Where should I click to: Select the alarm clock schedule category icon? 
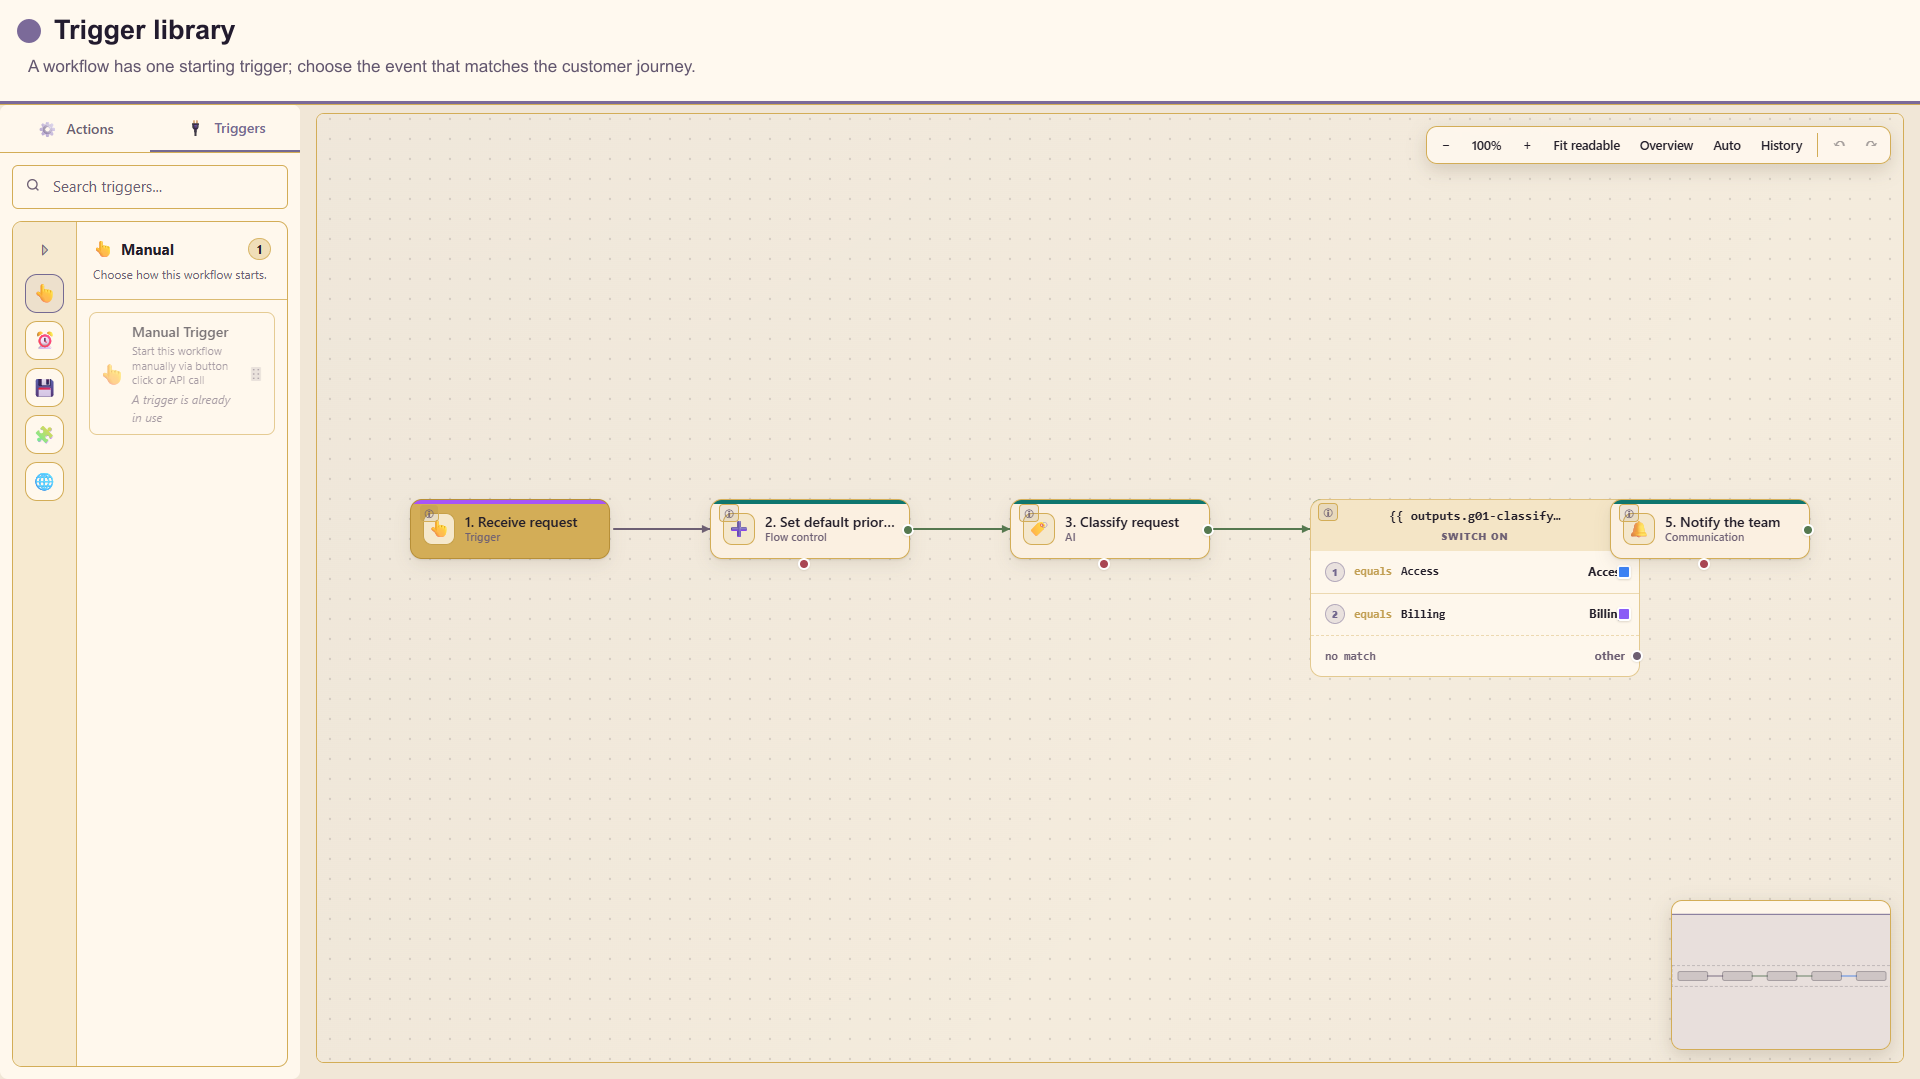click(x=44, y=341)
